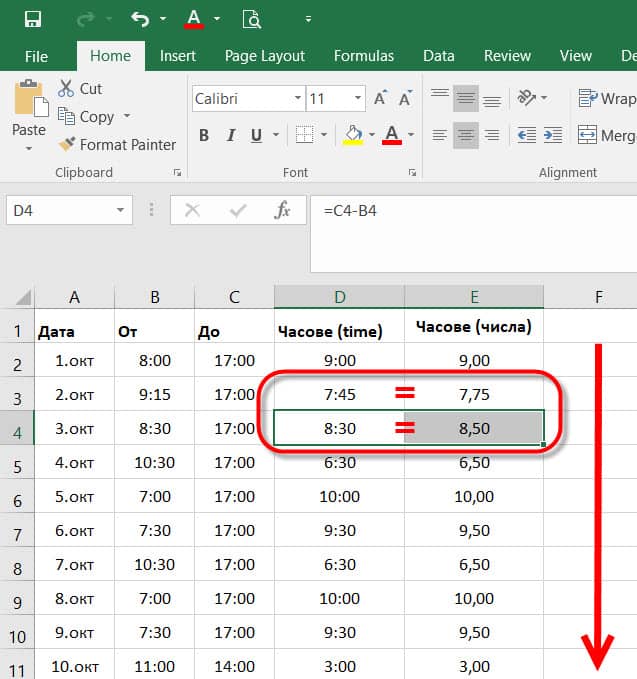Screen dimensions: 637x679
Task: Click the Insert Function fx icon
Action: tap(282, 210)
